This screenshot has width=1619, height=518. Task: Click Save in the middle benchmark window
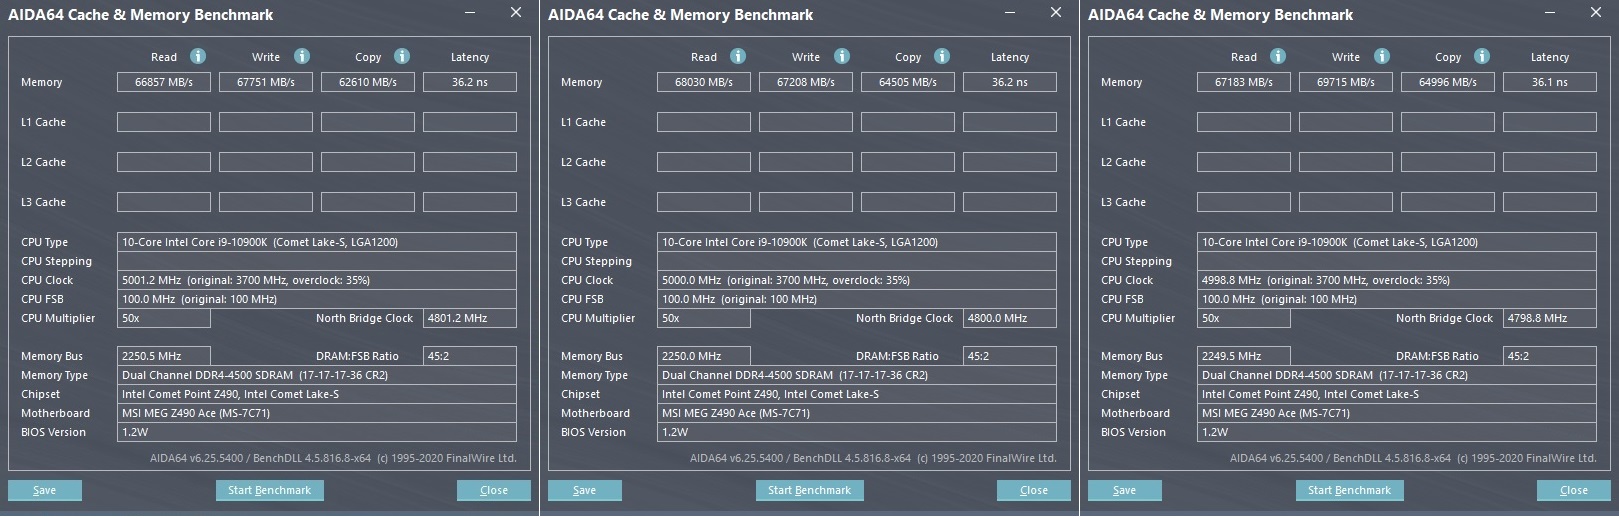tap(585, 490)
